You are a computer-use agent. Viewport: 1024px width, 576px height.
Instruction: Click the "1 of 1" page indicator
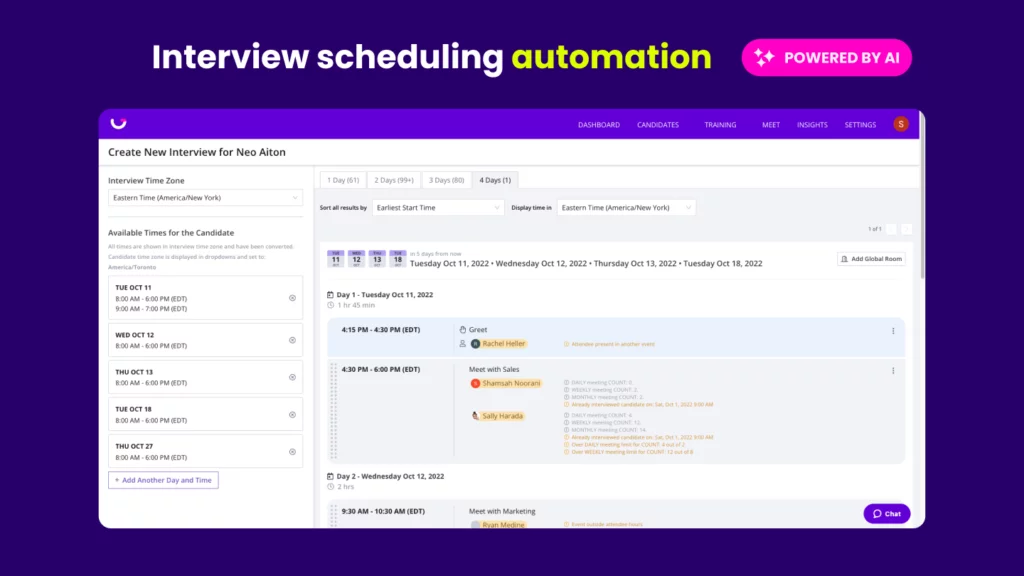click(874, 229)
